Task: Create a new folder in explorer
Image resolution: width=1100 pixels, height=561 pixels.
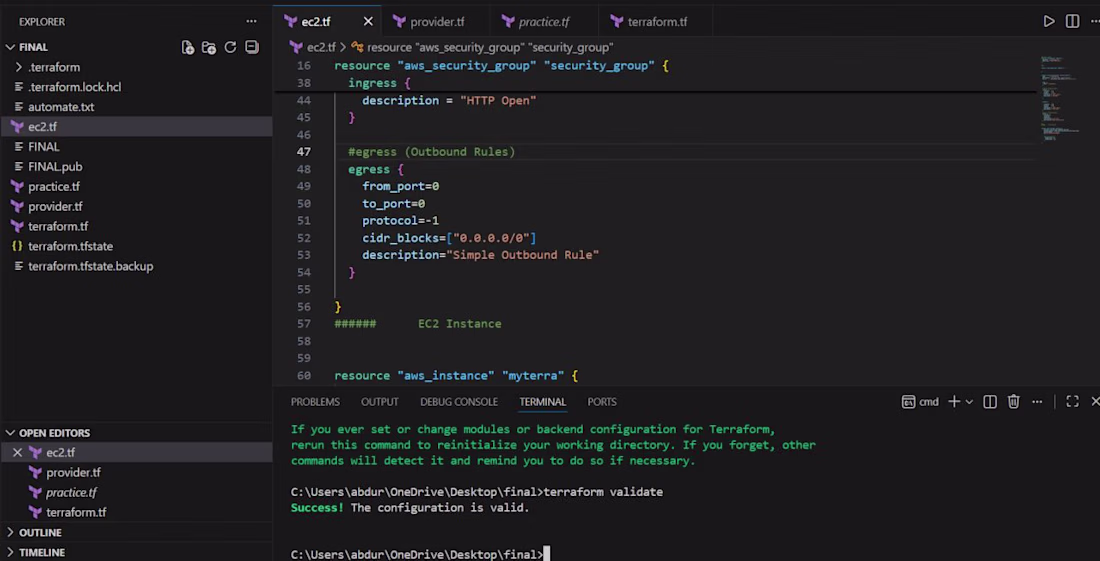Action: (209, 47)
